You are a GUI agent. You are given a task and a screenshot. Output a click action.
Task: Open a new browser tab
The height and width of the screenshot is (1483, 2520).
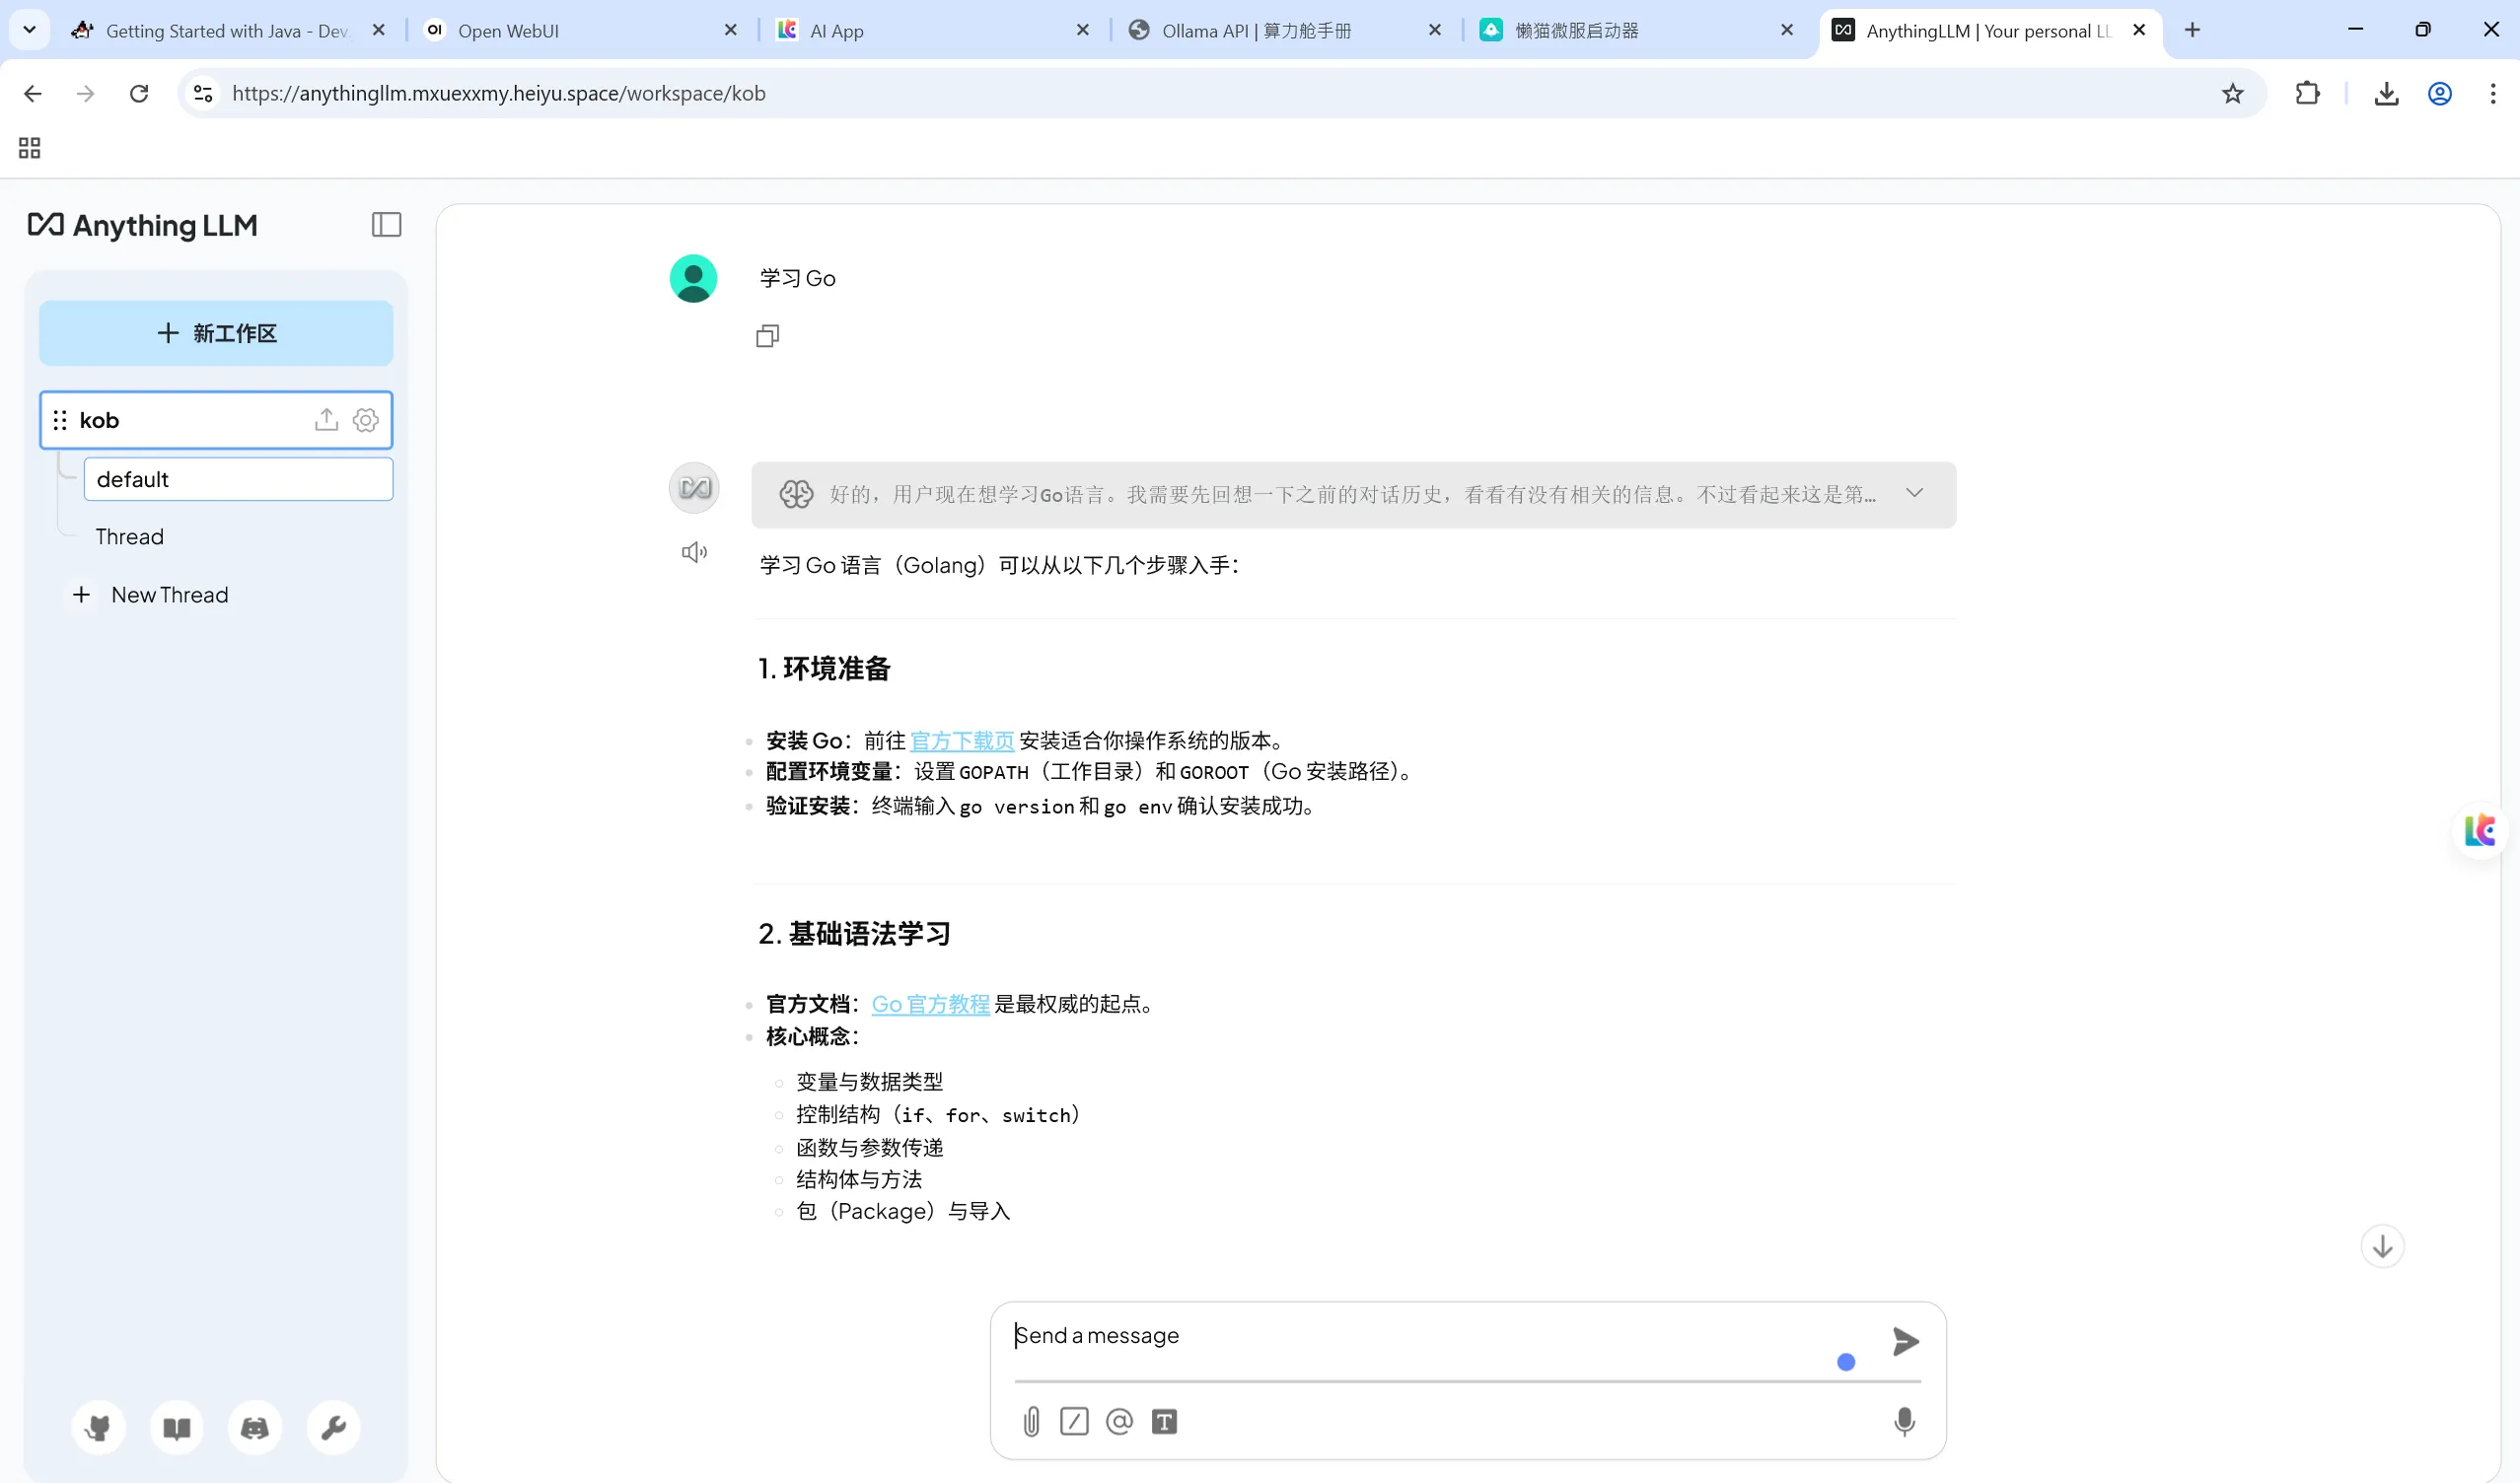click(x=2192, y=30)
